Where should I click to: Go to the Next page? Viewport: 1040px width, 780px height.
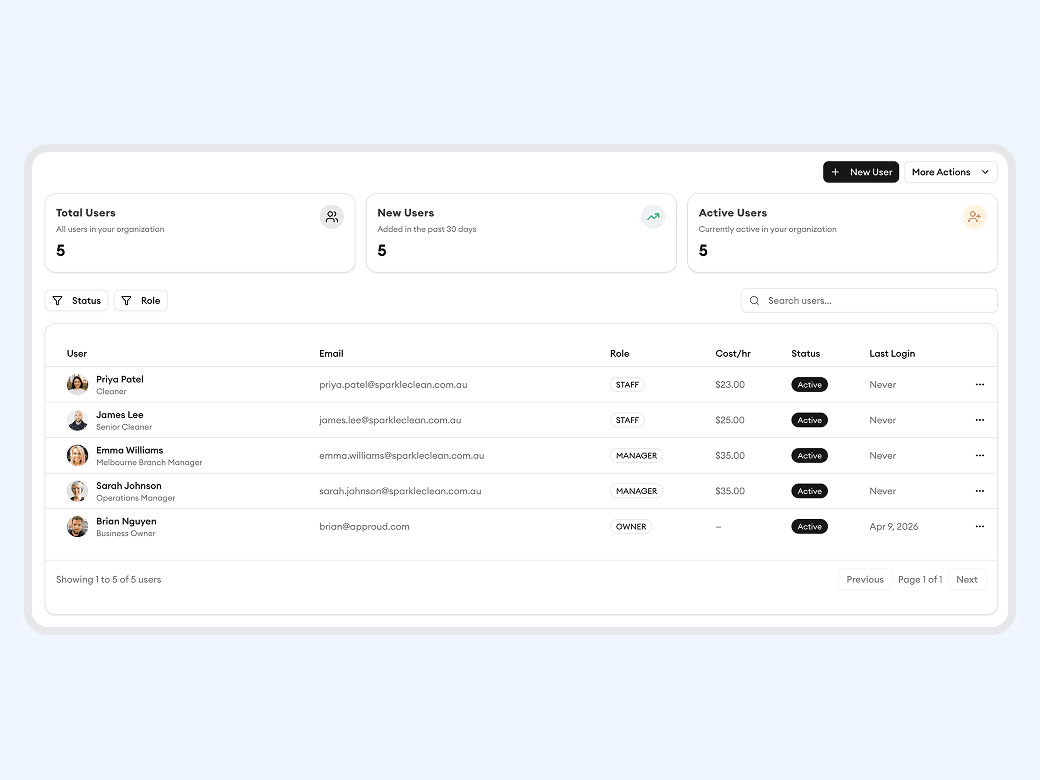(966, 580)
